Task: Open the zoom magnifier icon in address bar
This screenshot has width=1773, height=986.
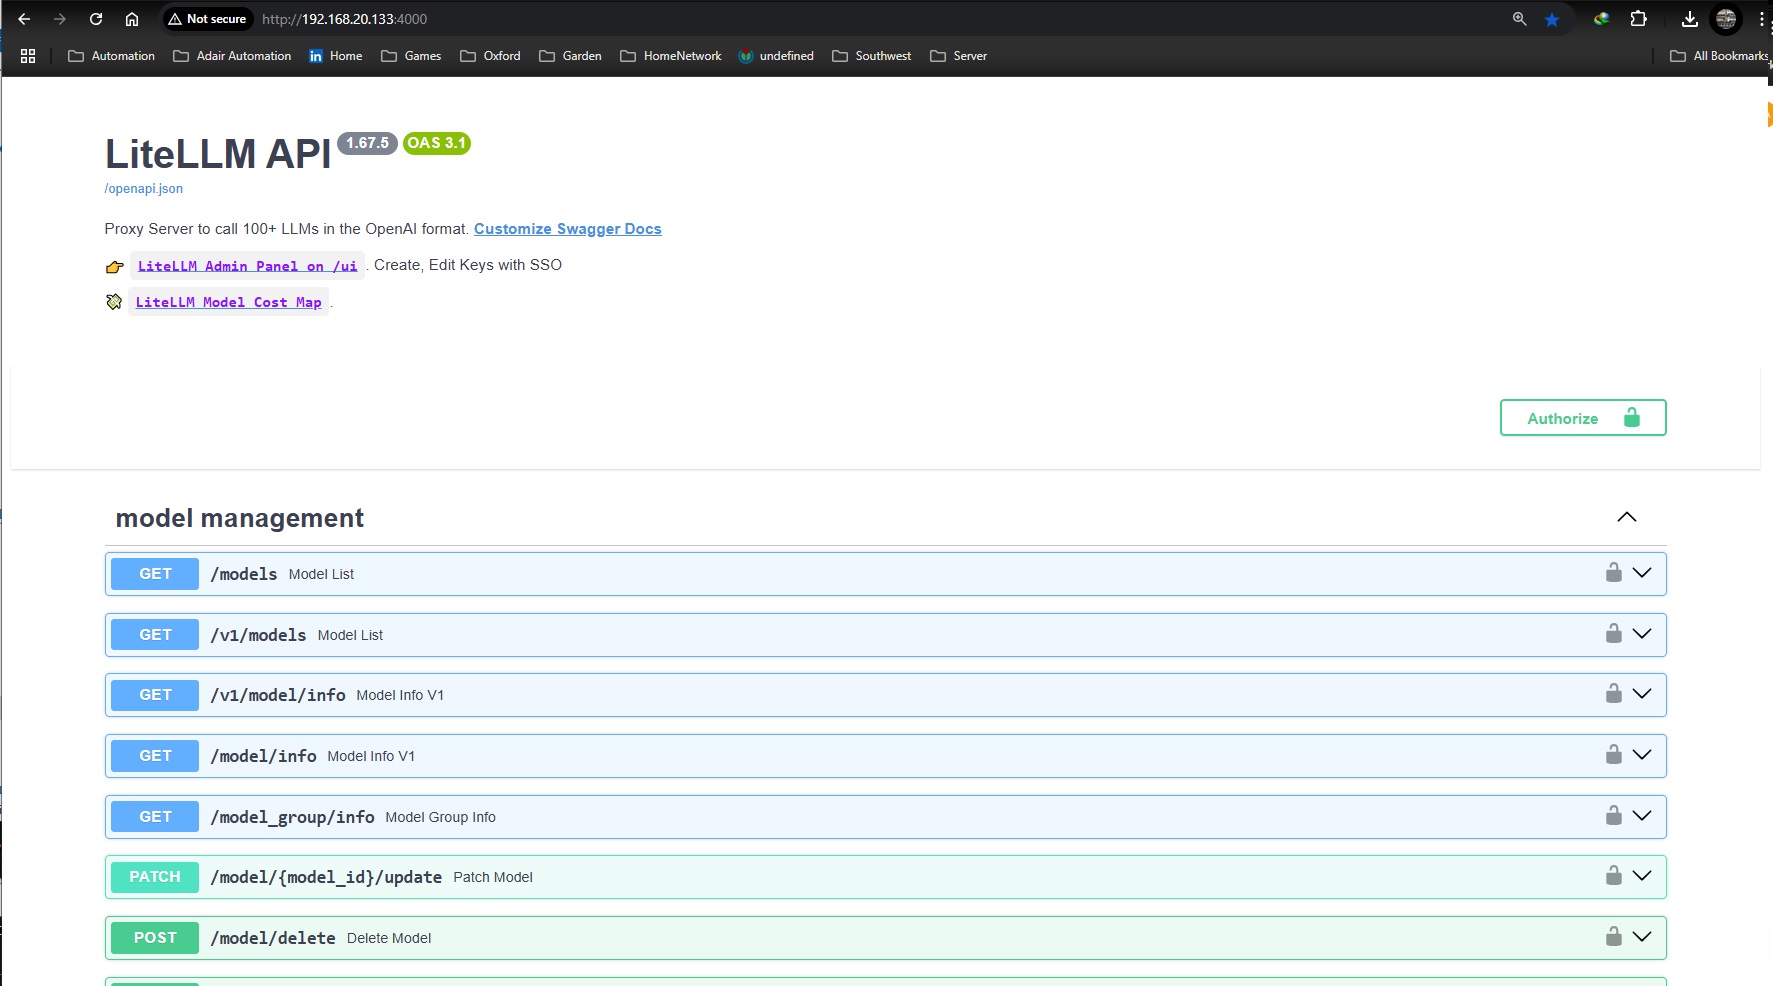Action: tap(1520, 19)
